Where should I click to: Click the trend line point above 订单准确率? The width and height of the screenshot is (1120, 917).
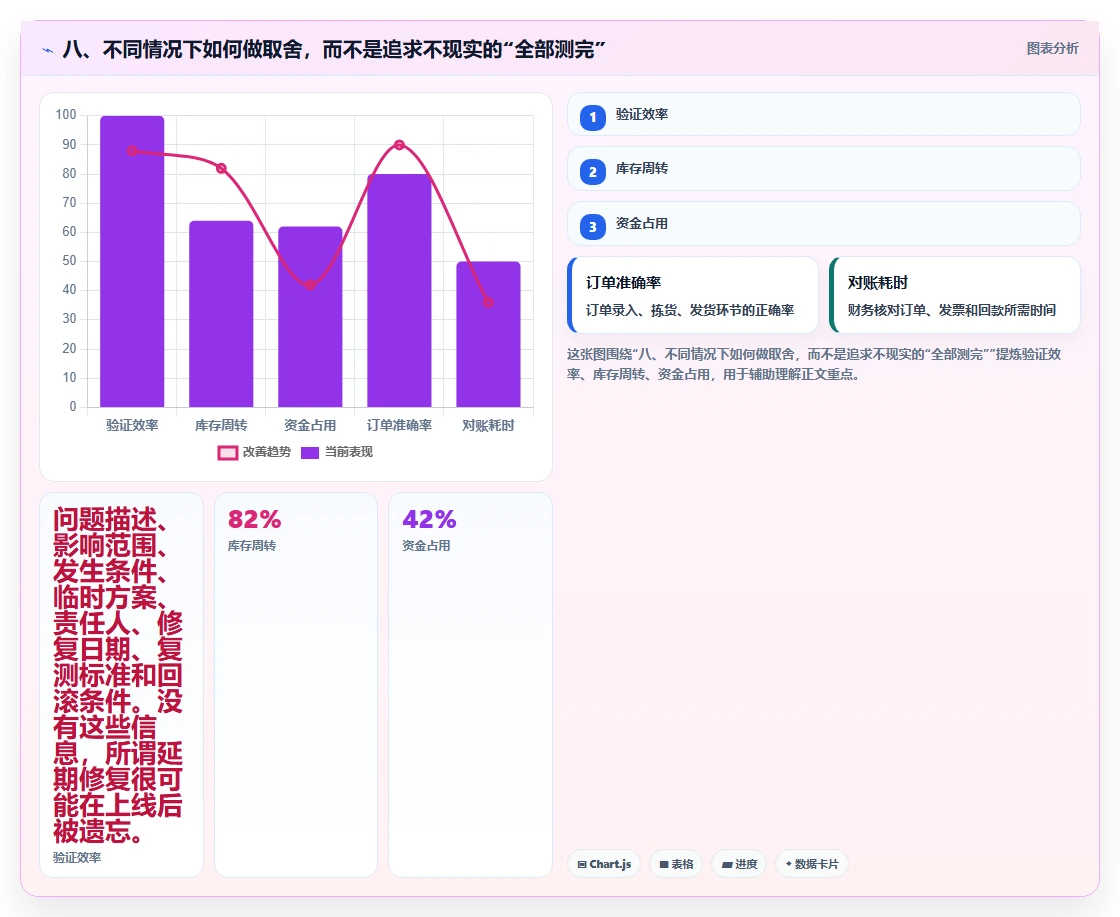(399, 145)
